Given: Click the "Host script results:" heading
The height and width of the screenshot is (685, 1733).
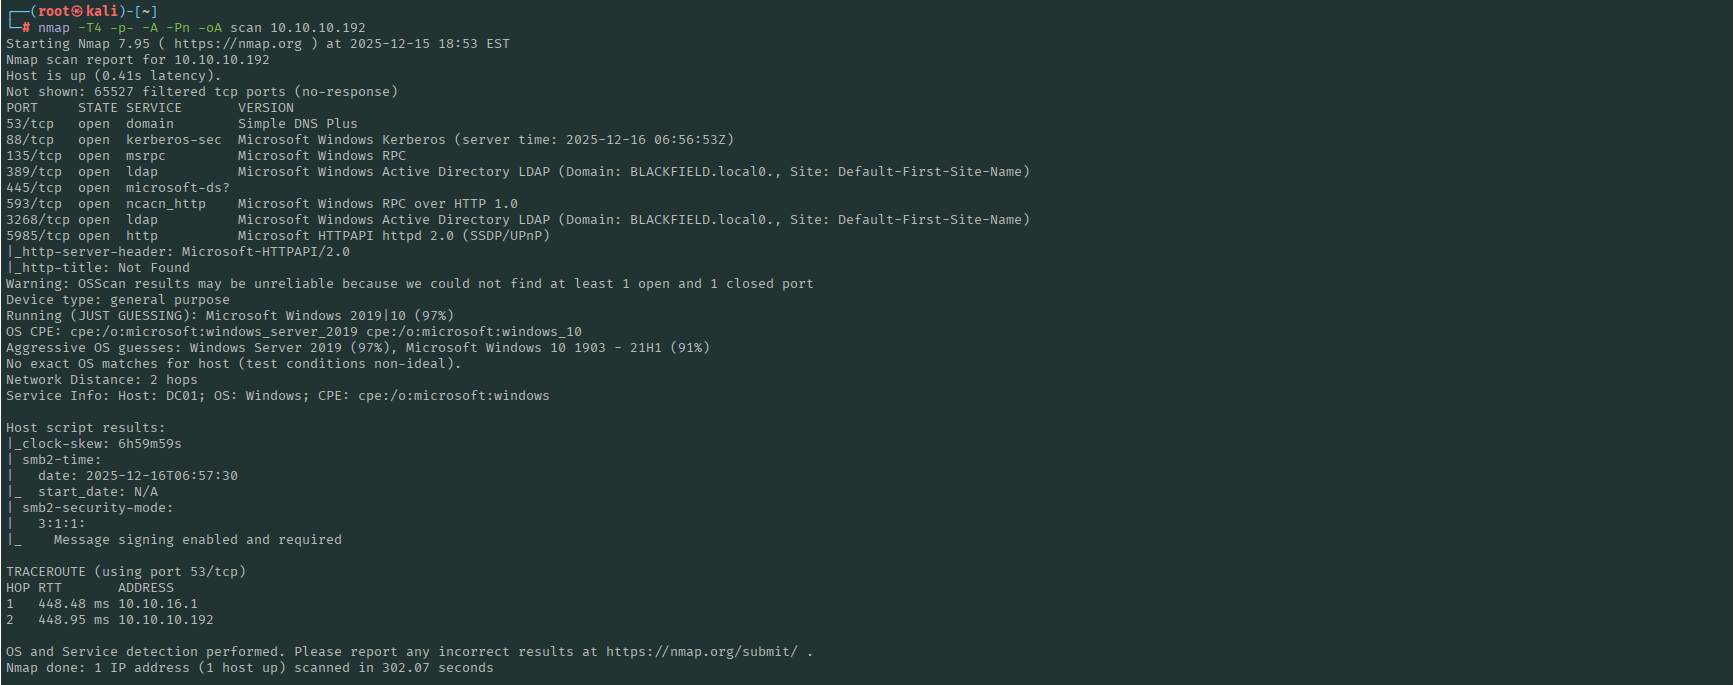Looking at the screenshot, I should (85, 428).
